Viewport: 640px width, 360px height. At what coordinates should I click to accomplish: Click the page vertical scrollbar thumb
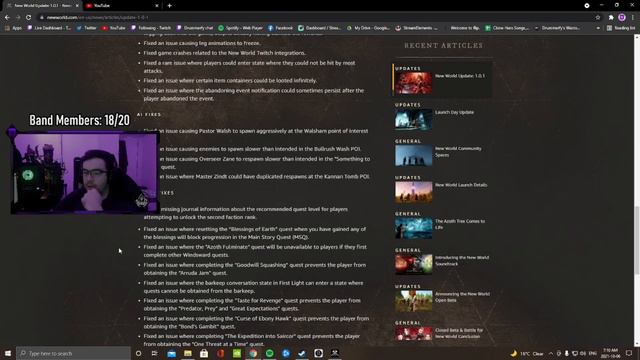click(636, 240)
